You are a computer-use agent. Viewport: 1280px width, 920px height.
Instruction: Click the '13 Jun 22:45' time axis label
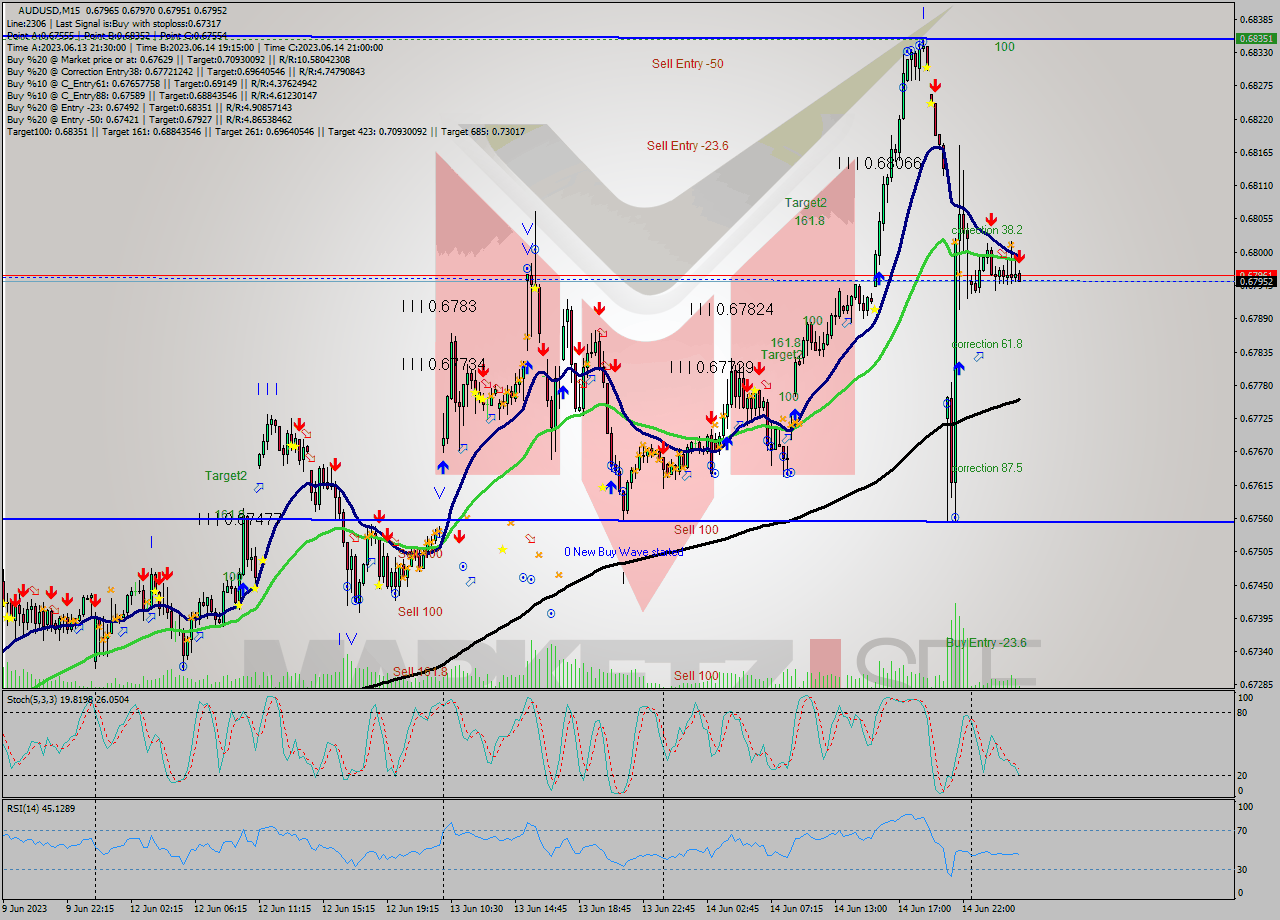click(669, 909)
